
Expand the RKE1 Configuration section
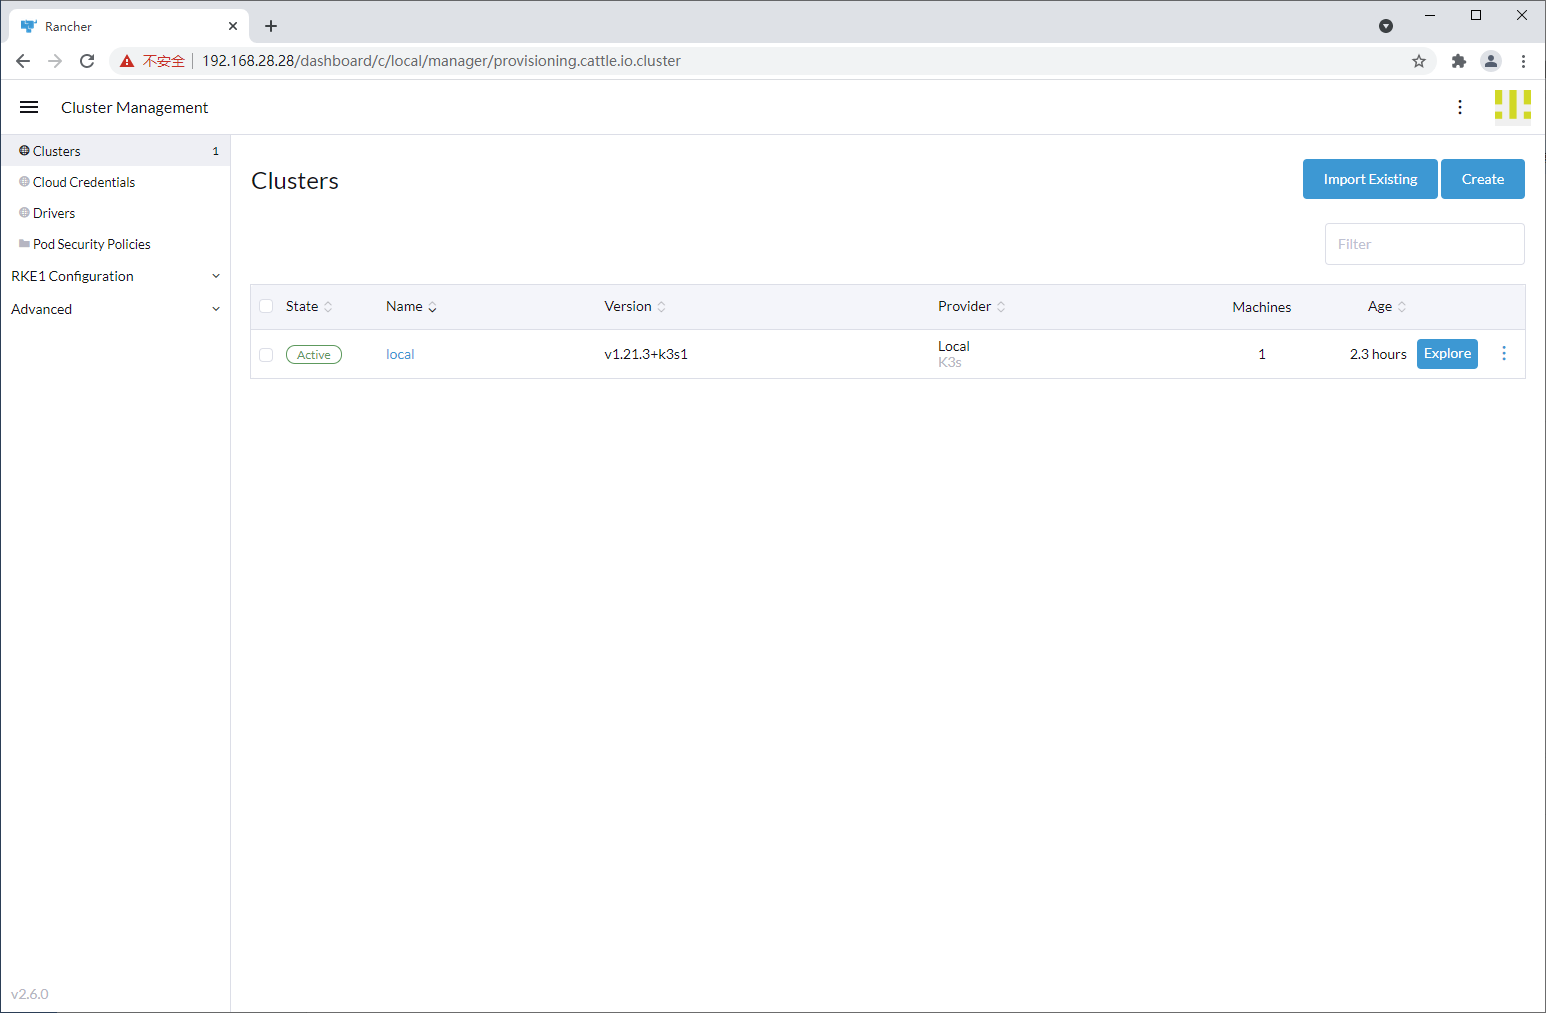115,276
